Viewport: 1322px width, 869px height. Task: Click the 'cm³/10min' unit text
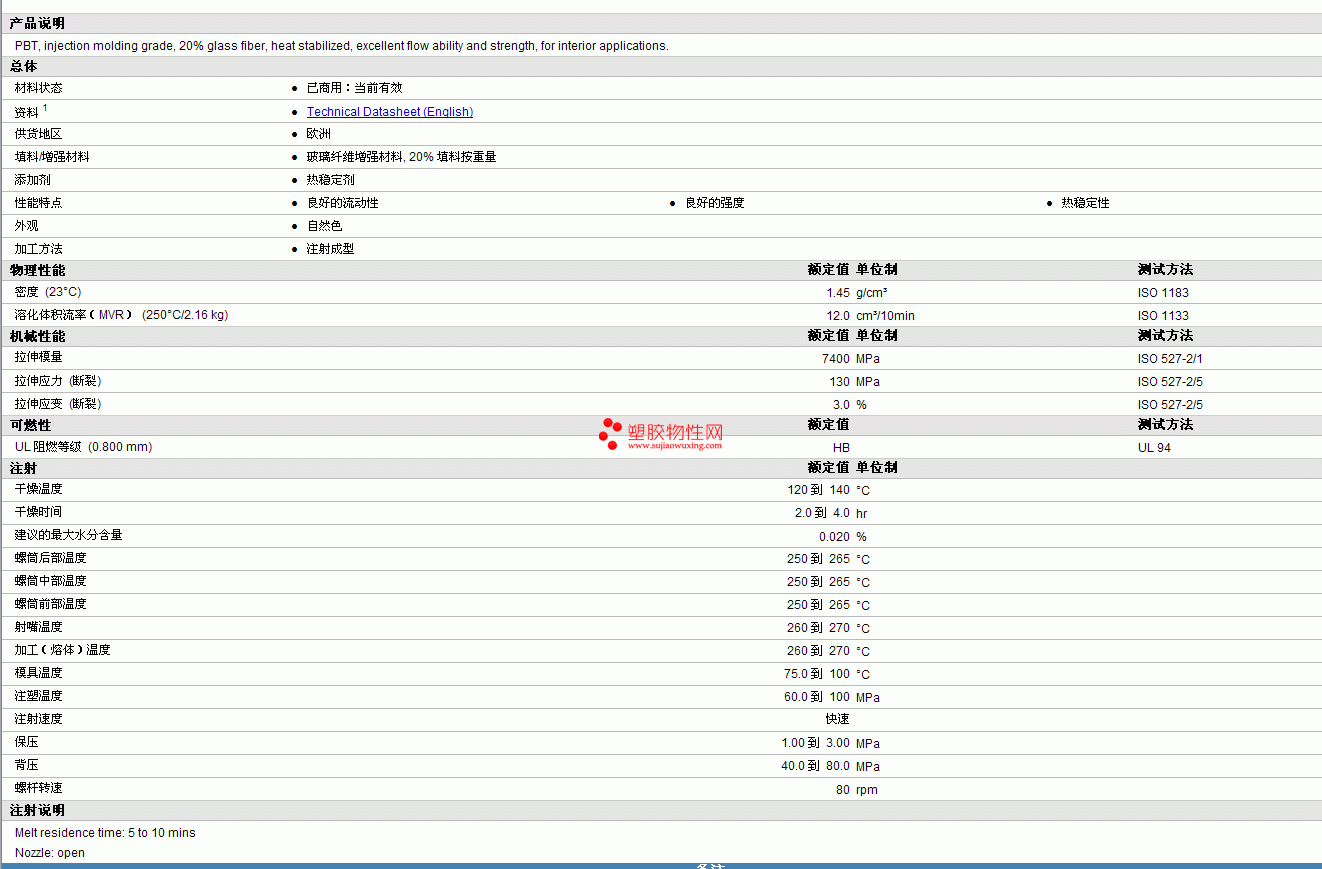[885, 316]
